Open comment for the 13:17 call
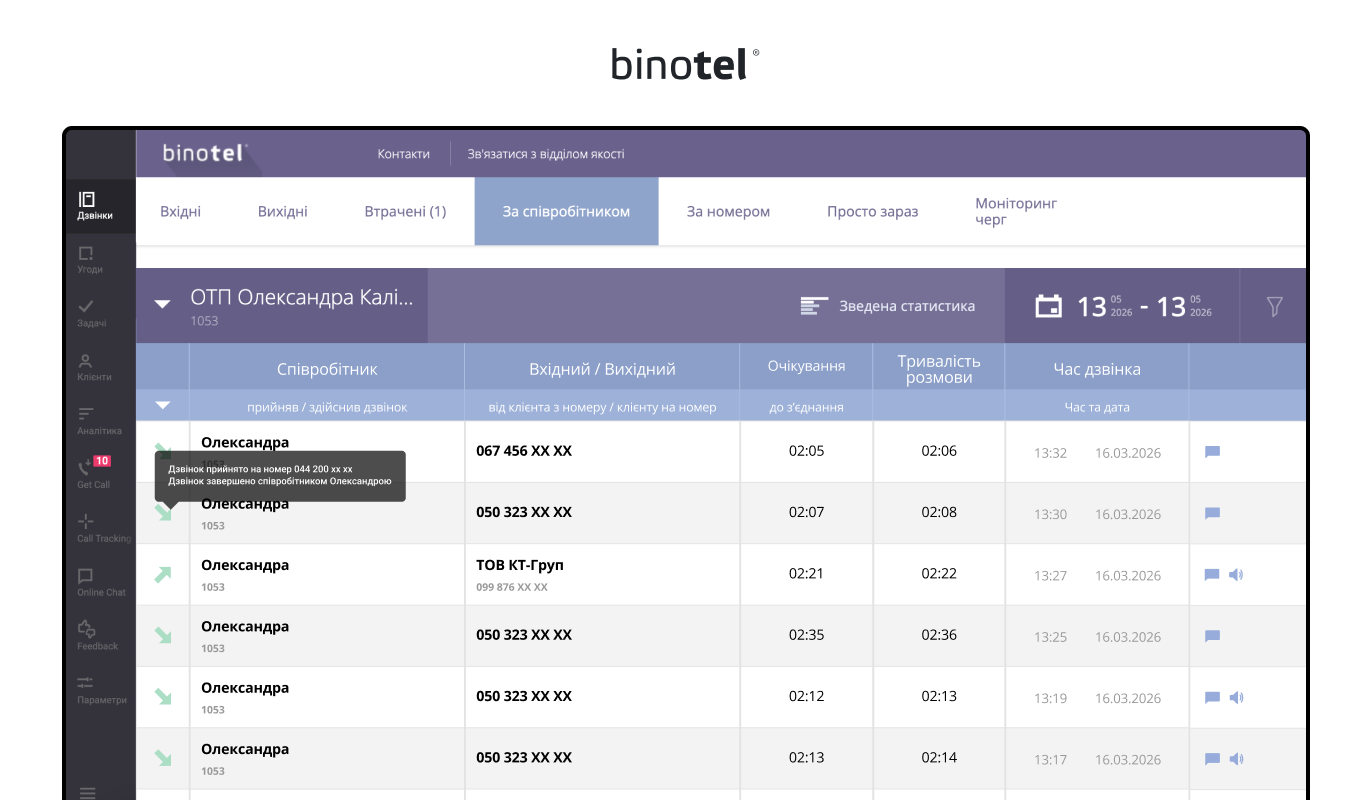Screen dimensions: 1372x800 pyautogui.click(x=1212, y=759)
